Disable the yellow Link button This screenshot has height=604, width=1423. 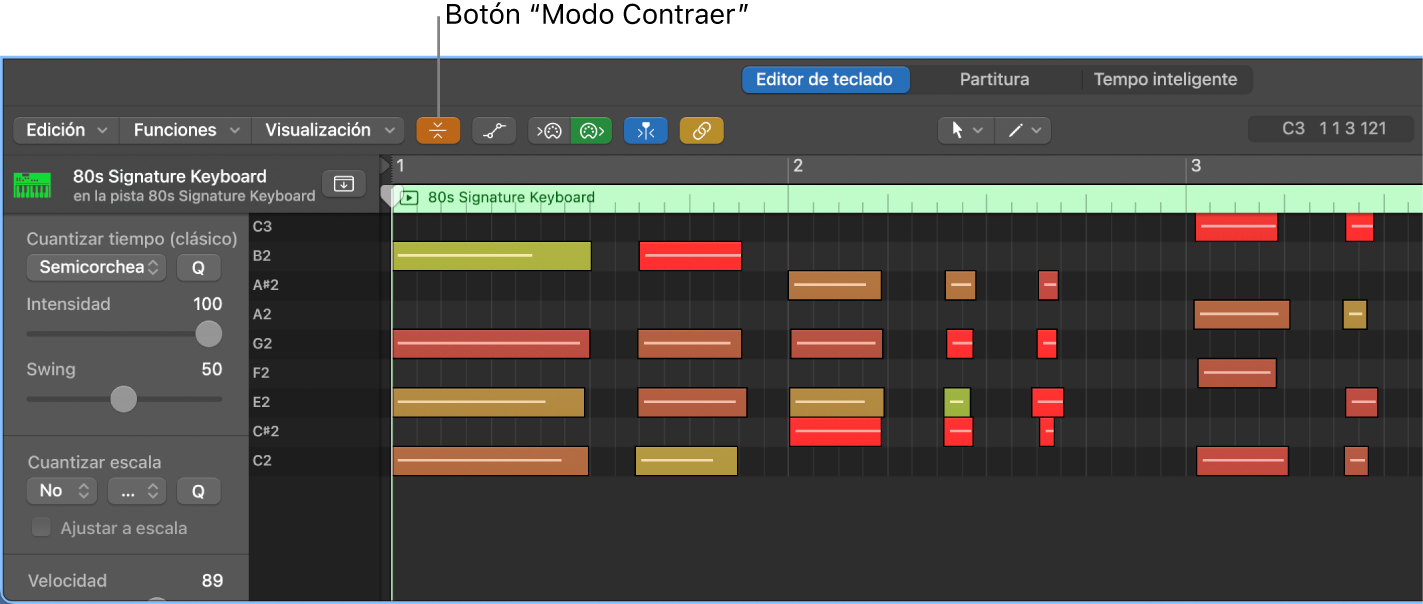click(x=701, y=130)
